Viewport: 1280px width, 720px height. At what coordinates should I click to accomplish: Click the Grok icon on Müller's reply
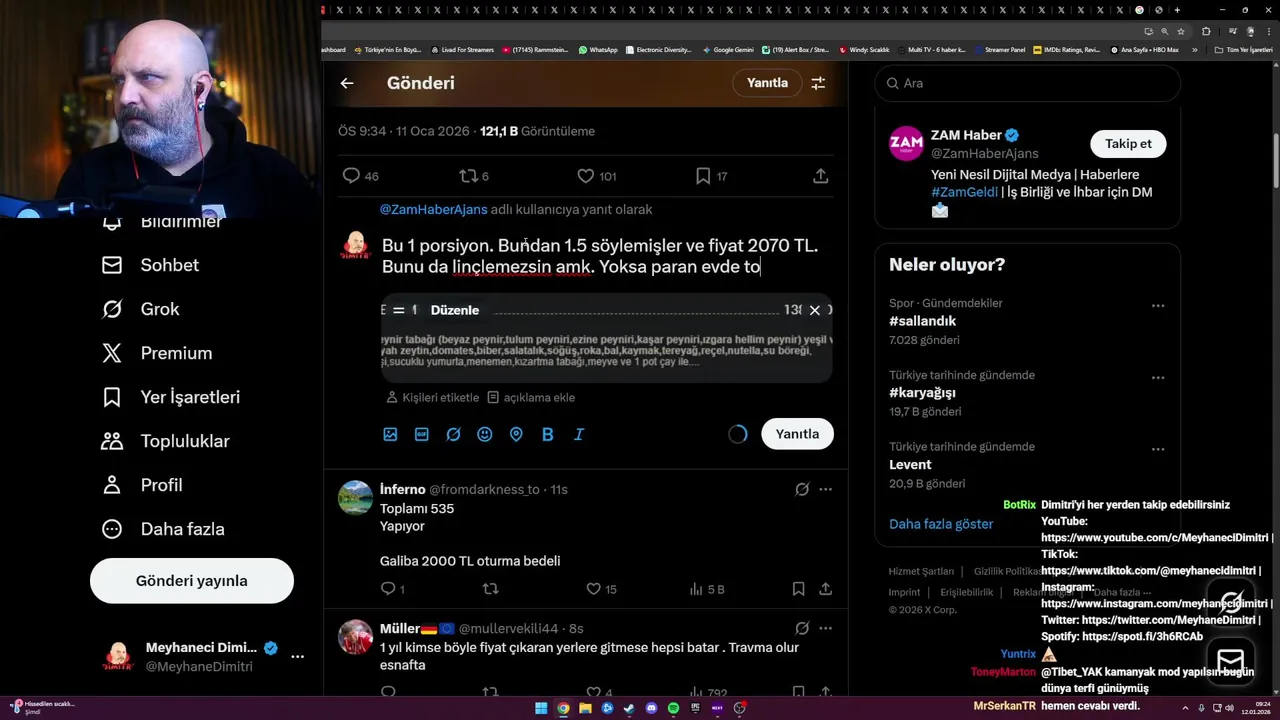coord(802,628)
